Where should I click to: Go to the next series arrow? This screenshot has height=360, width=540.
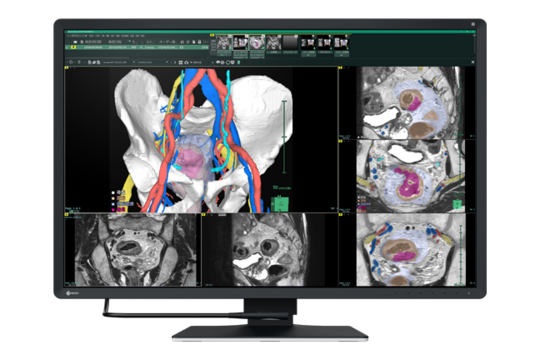click(175, 62)
